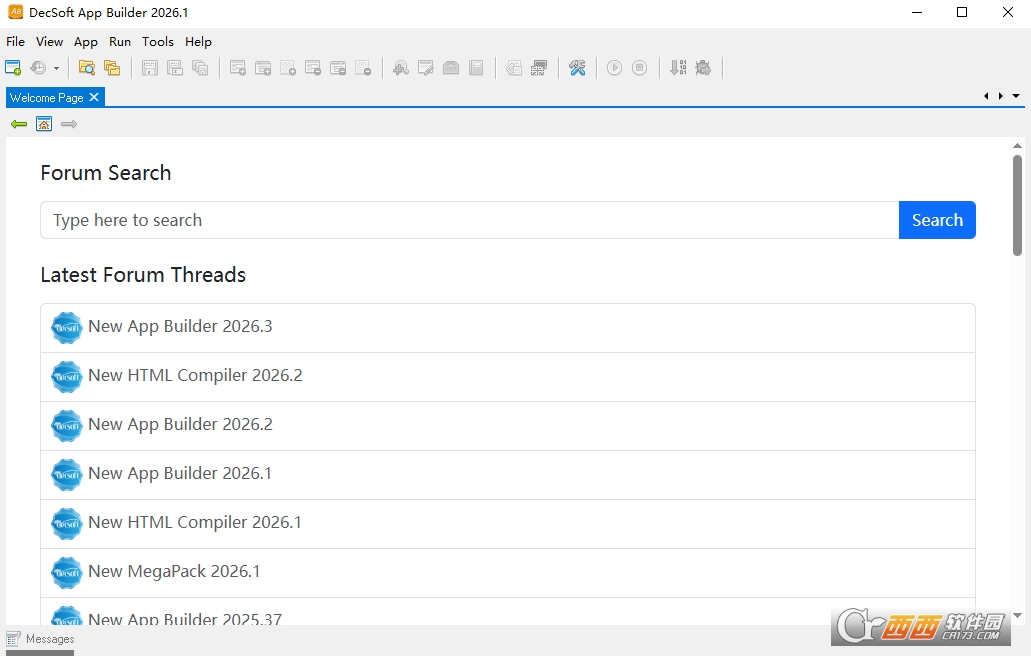
Task: Click the edit pencil toolbar icon
Action: [x=425, y=68]
